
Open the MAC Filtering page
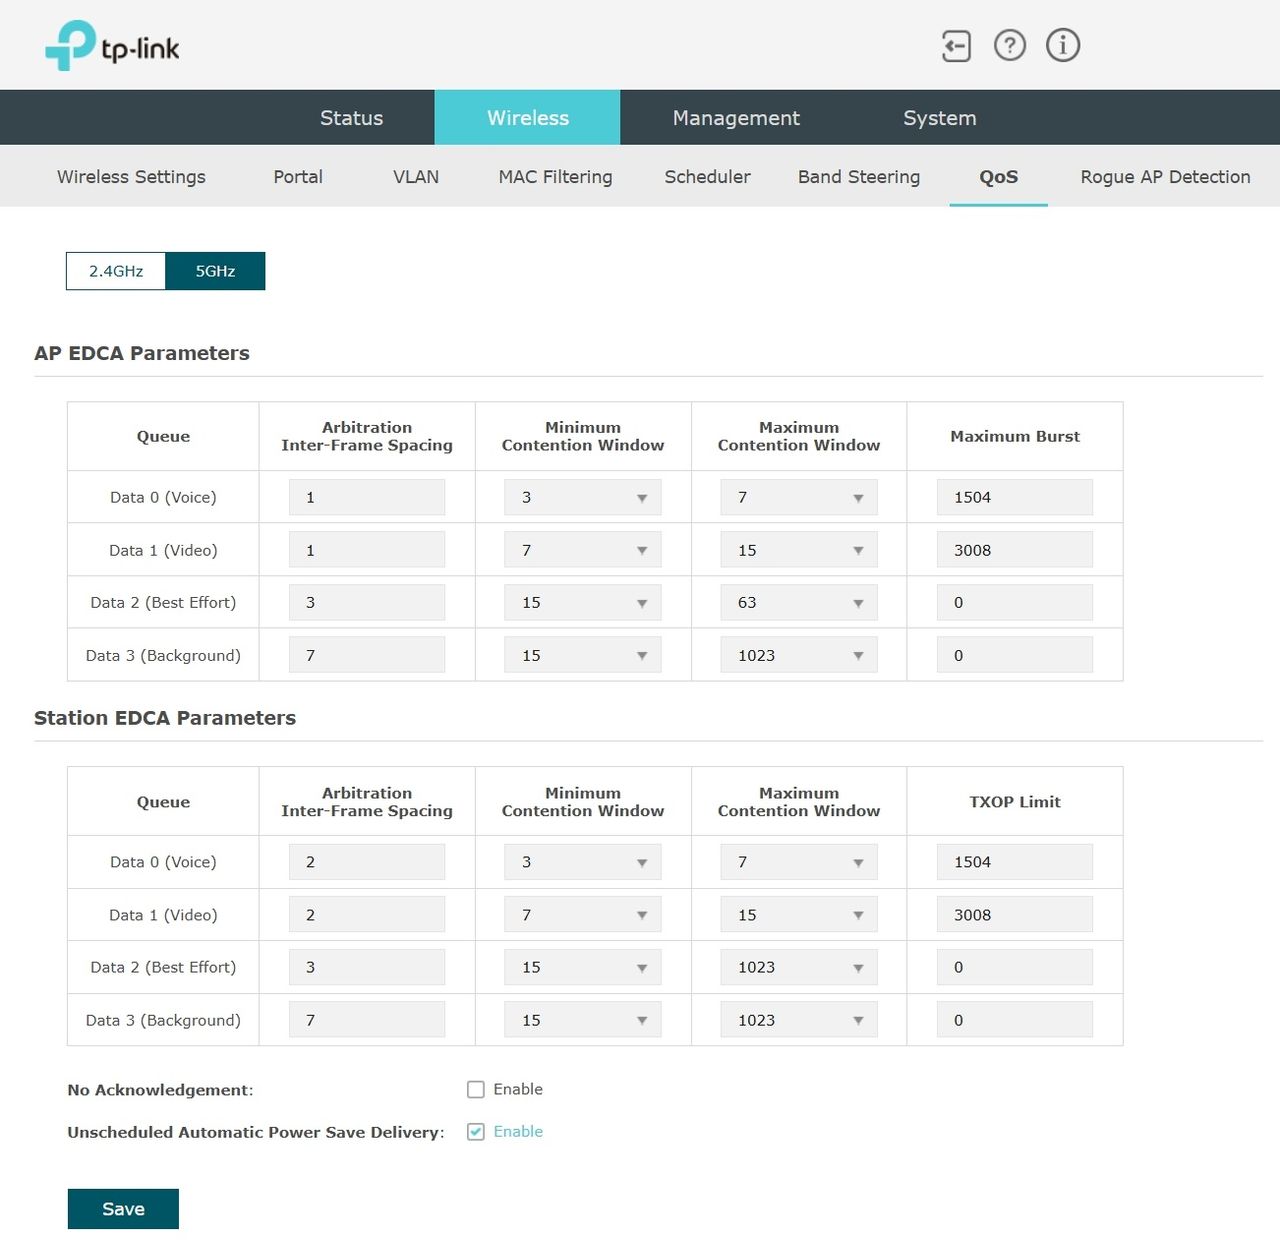(555, 177)
